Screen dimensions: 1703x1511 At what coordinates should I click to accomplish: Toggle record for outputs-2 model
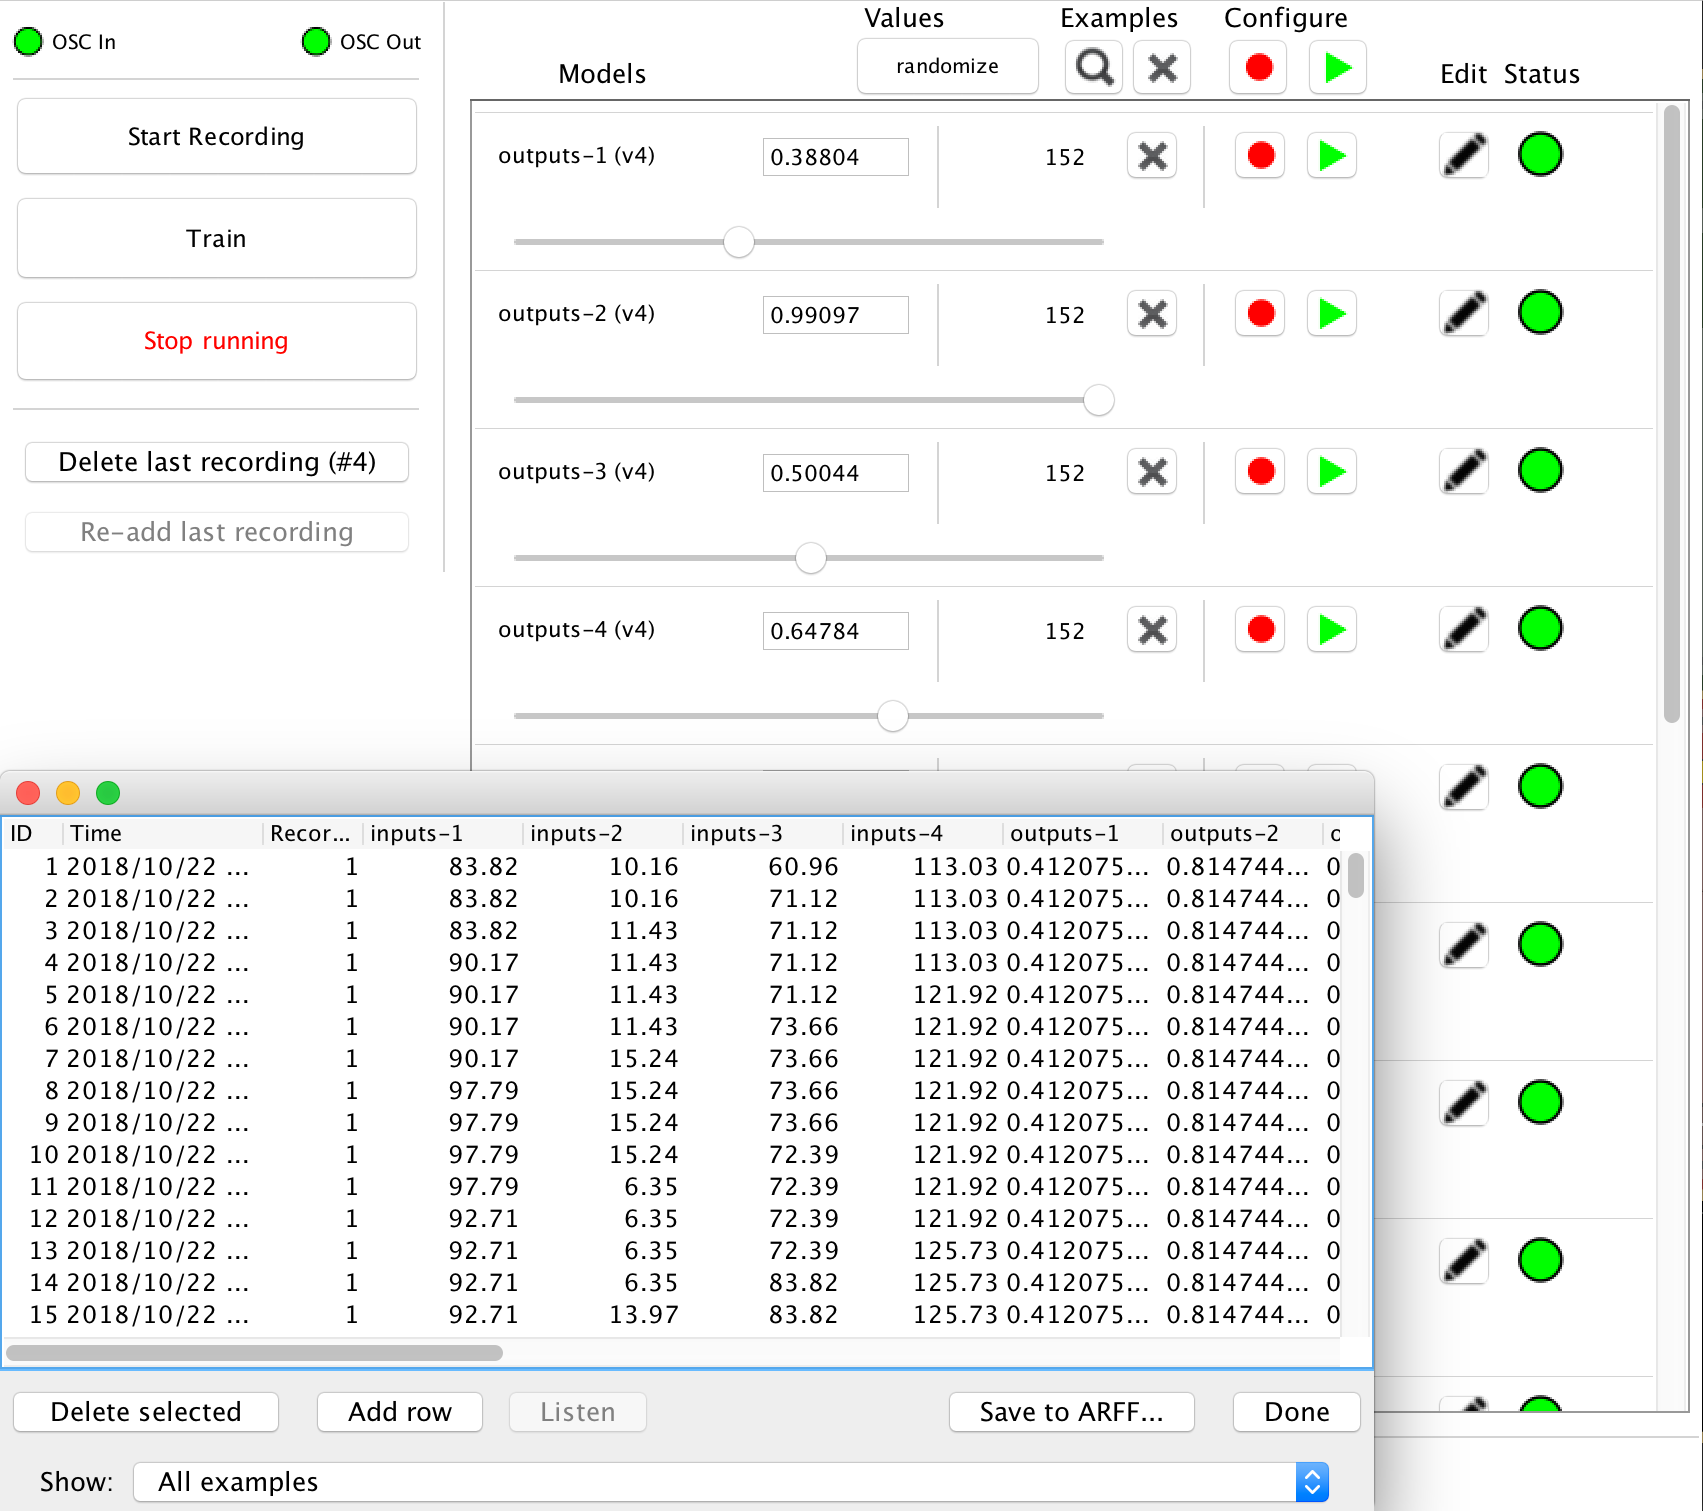tap(1260, 314)
